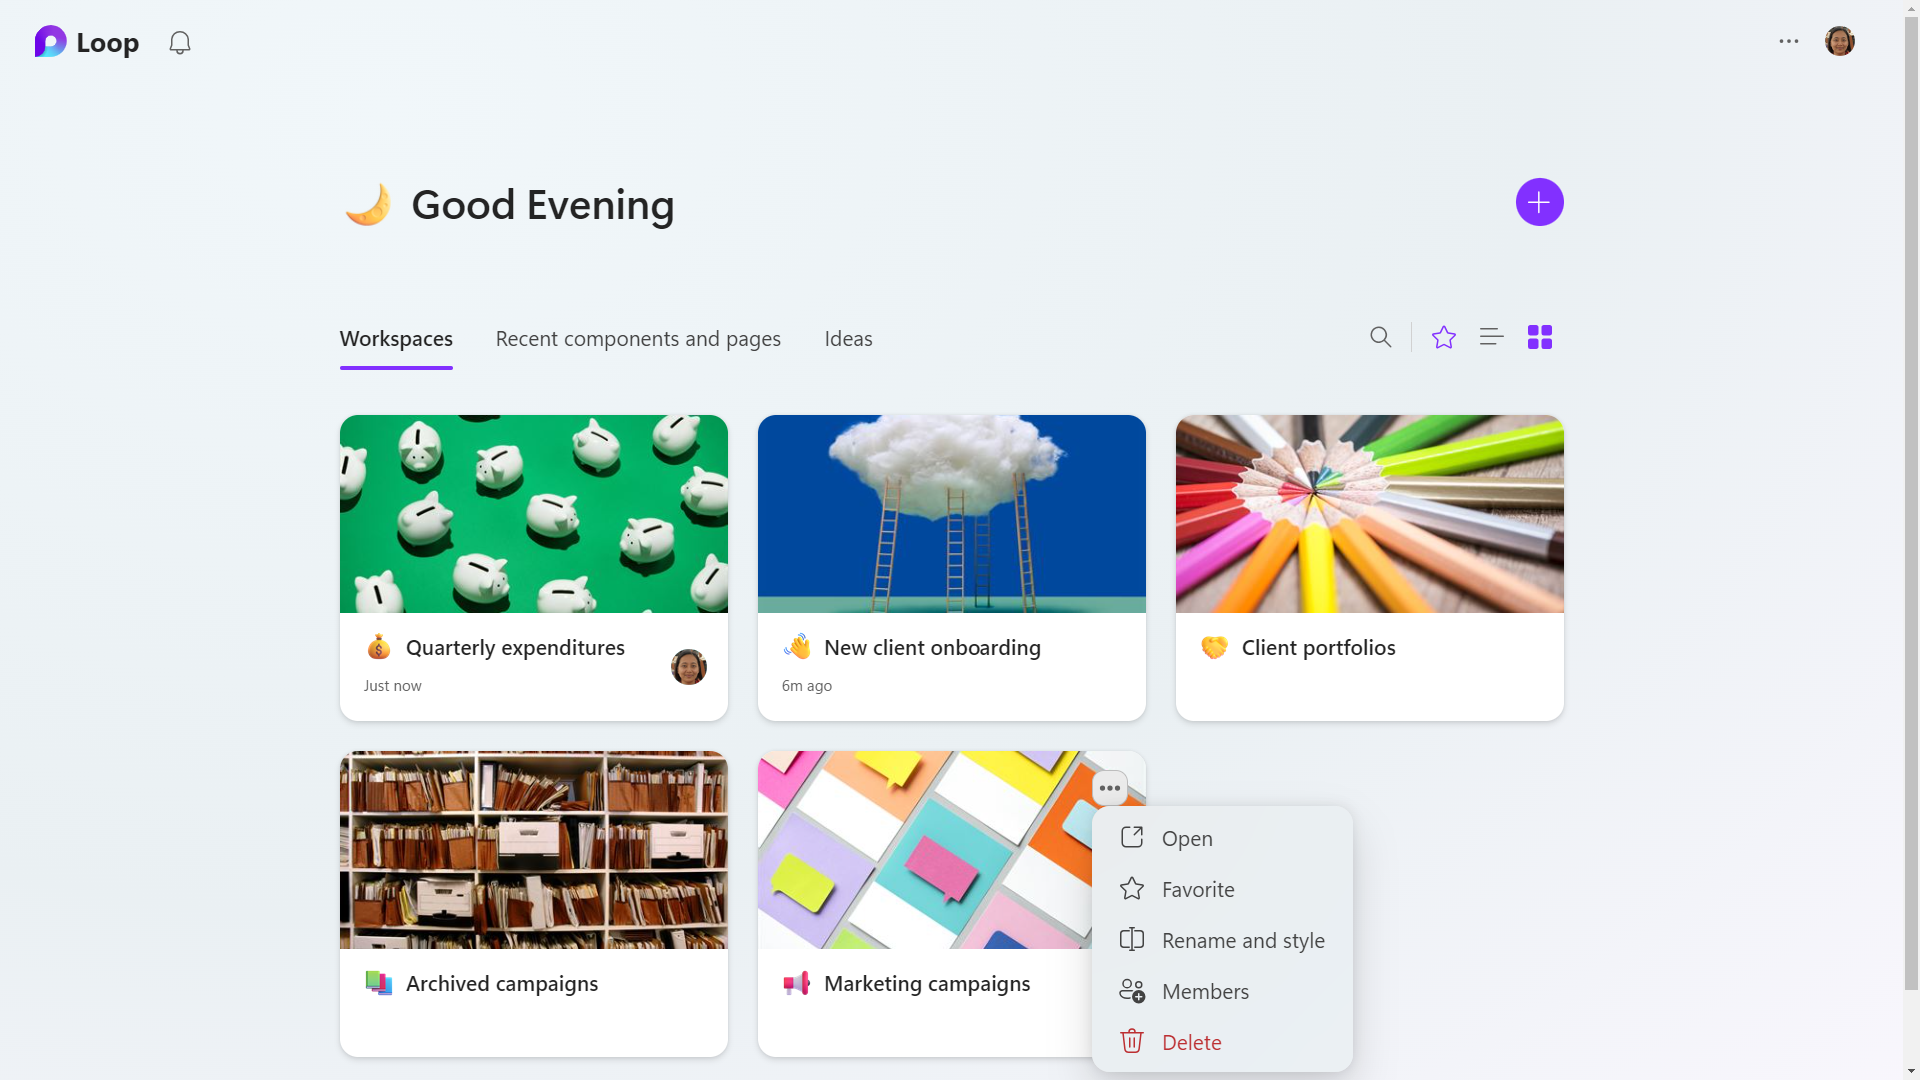Click the page vertical scrollbar

(1911, 500)
